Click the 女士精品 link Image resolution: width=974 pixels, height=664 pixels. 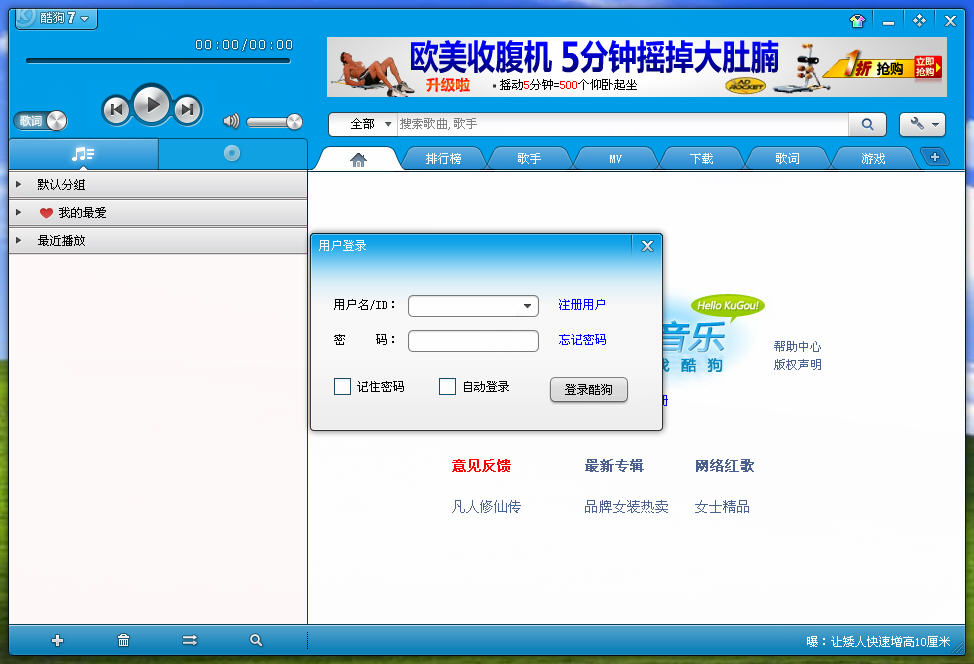pyautogui.click(x=722, y=507)
